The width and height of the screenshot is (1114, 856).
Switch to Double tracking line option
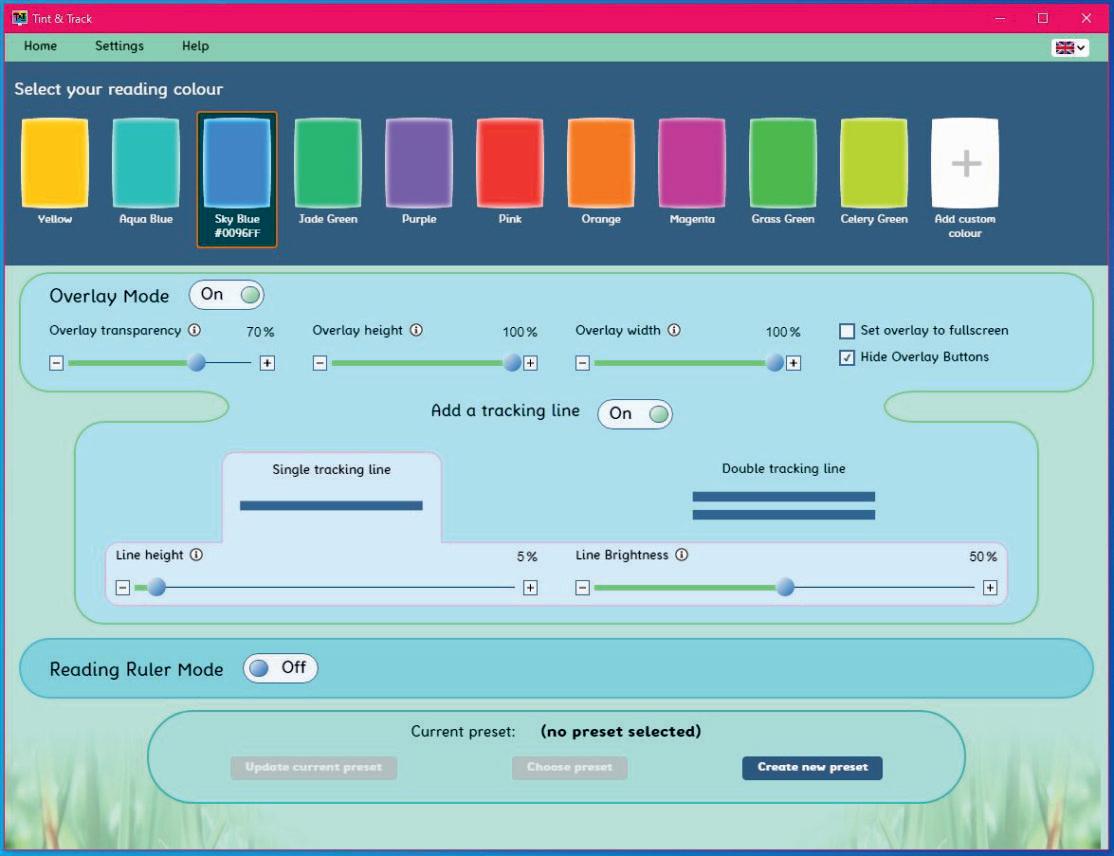(x=784, y=494)
